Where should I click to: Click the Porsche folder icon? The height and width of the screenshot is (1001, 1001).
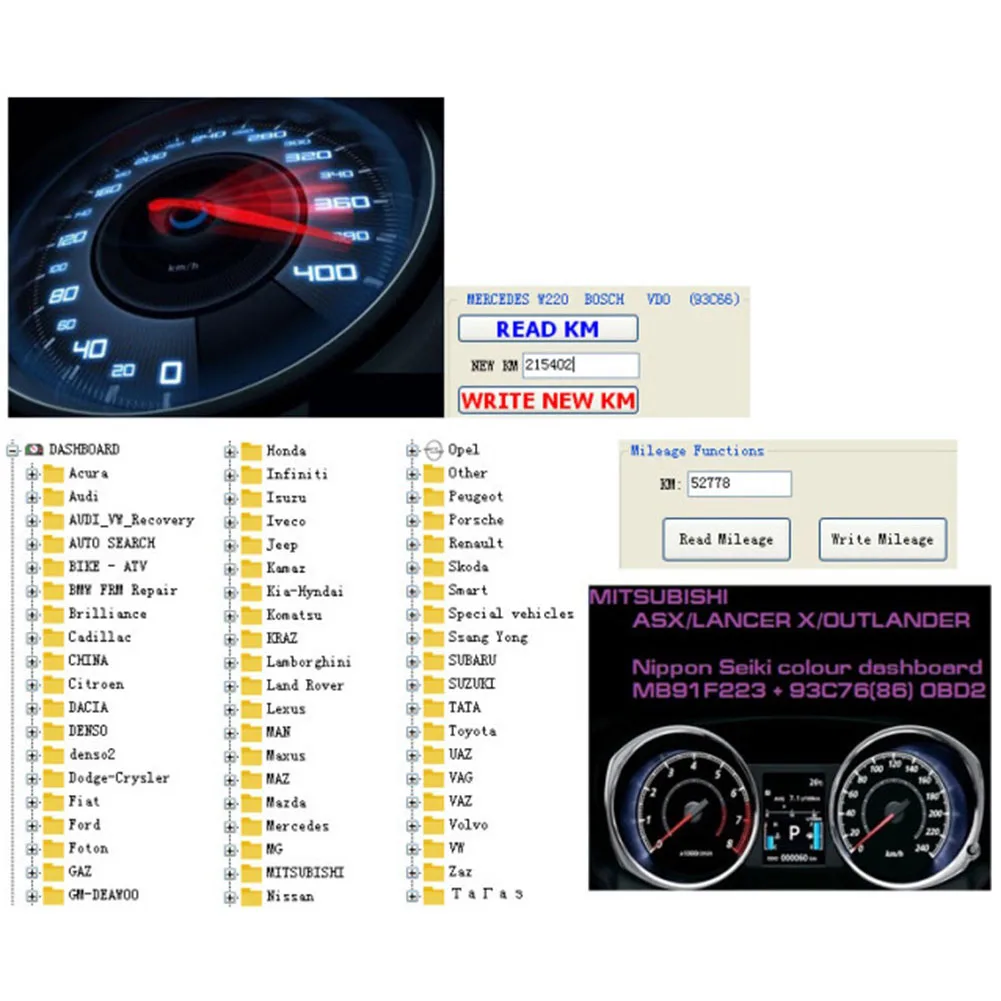(434, 521)
